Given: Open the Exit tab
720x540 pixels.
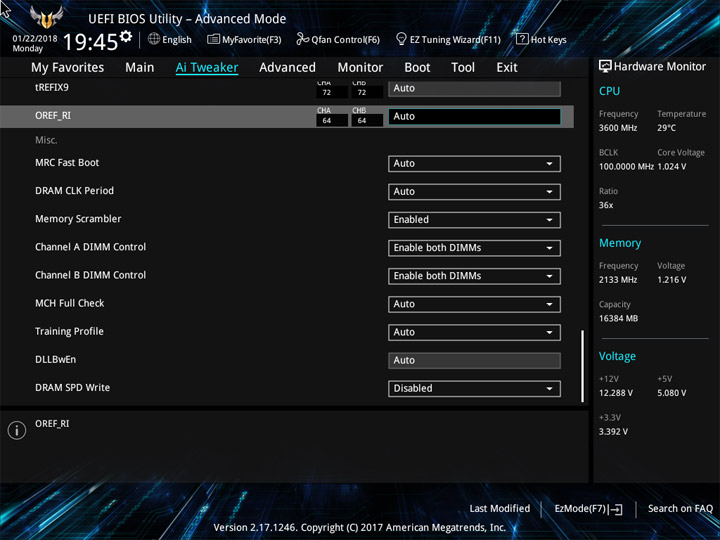Looking at the screenshot, I should pyautogui.click(x=507, y=68).
